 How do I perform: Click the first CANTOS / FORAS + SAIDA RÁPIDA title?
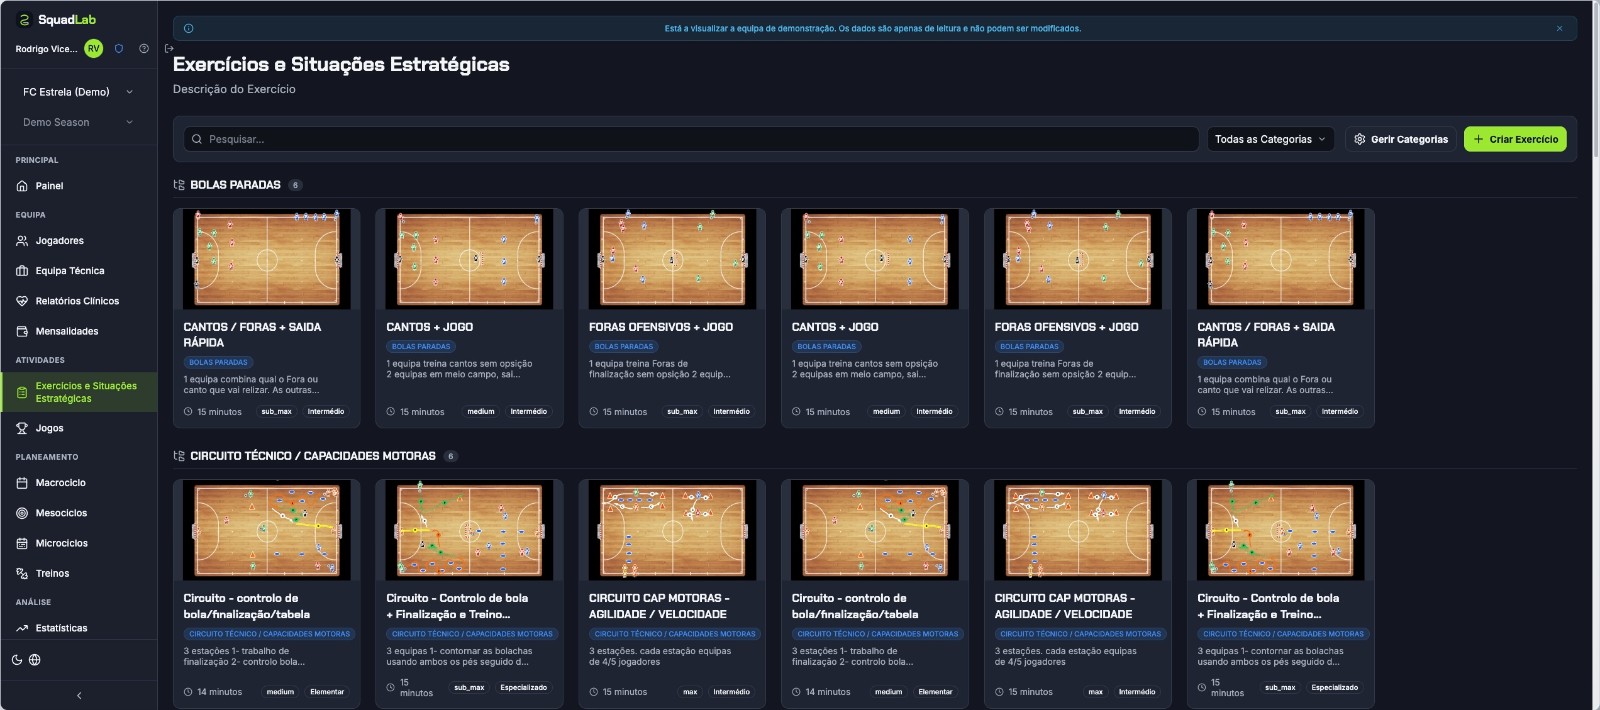tap(252, 335)
